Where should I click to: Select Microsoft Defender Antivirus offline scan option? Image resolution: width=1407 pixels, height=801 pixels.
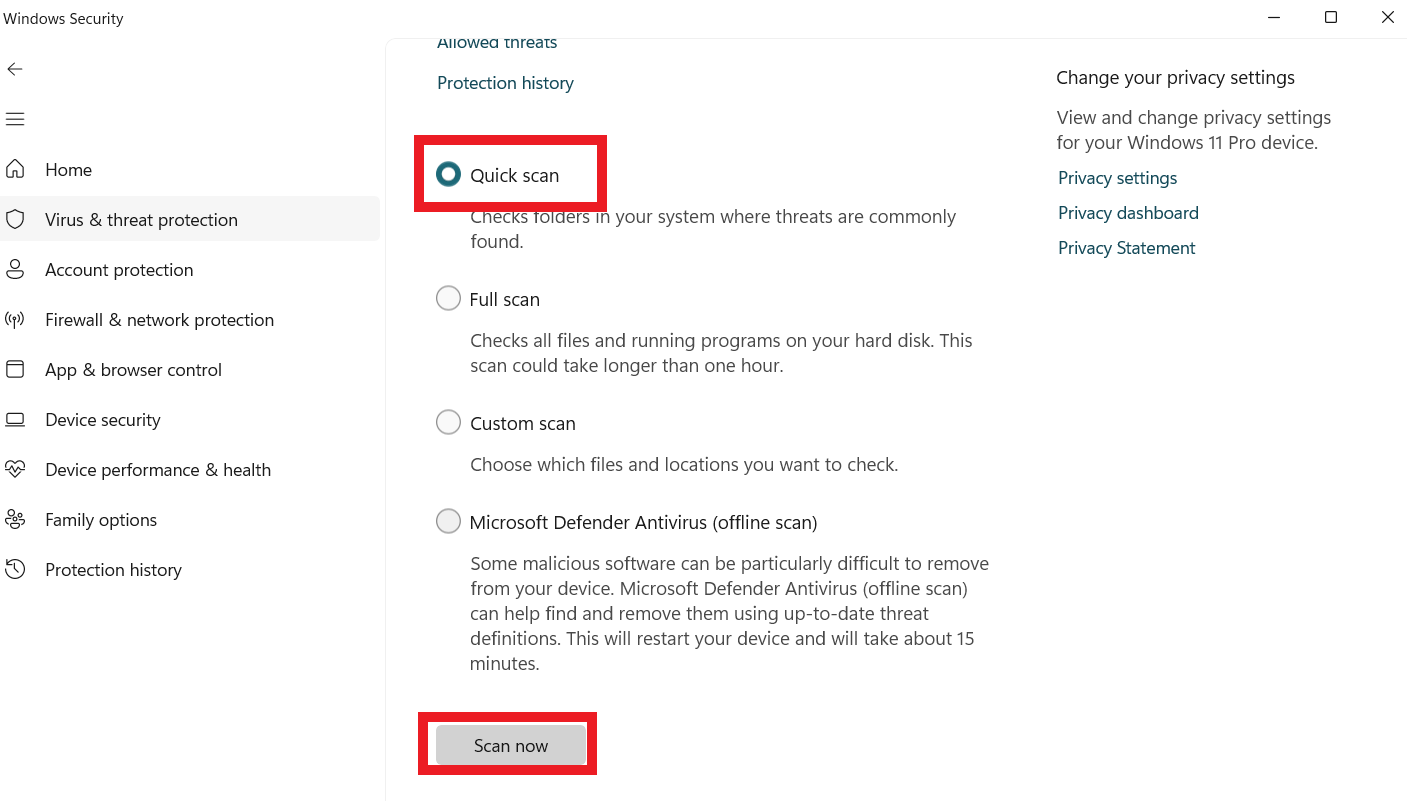pyautogui.click(x=448, y=522)
